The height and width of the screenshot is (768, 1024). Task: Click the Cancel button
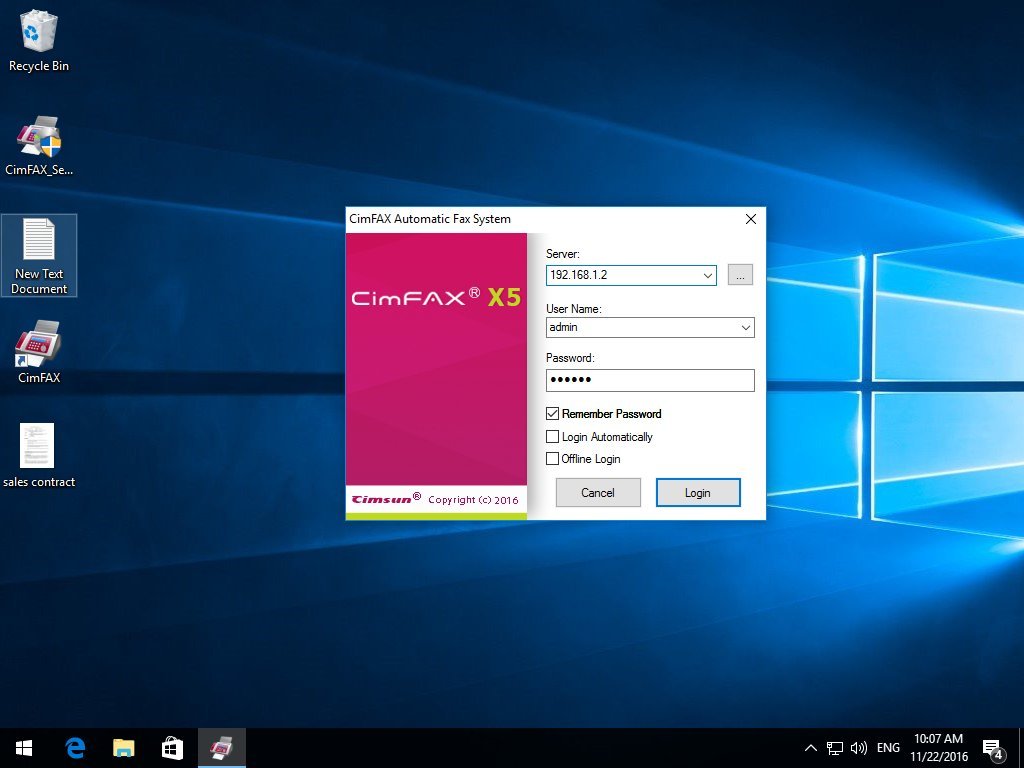pos(598,492)
